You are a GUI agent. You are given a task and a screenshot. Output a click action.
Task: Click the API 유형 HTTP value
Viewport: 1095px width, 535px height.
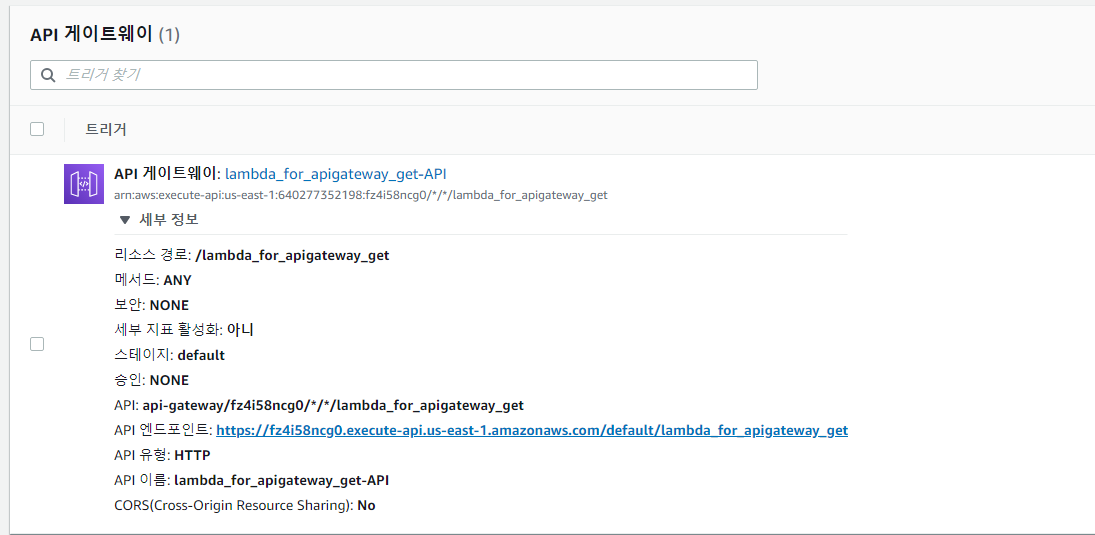tap(192, 455)
